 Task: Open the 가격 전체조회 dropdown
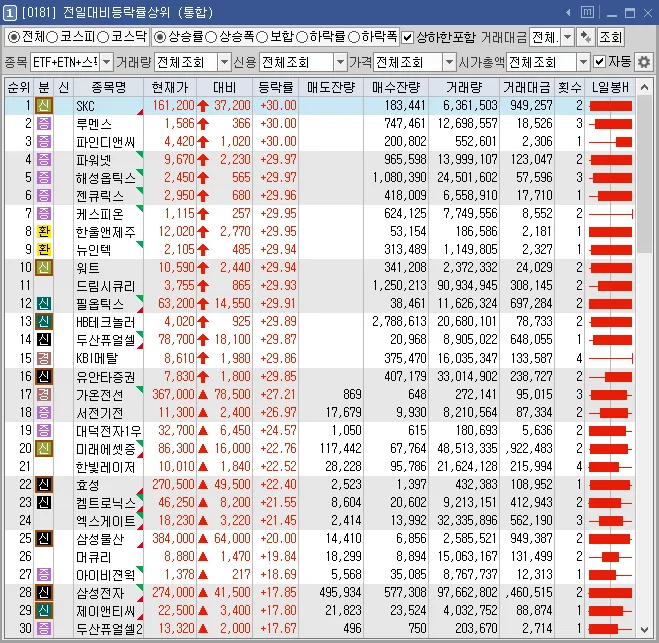tap(450, 63)
